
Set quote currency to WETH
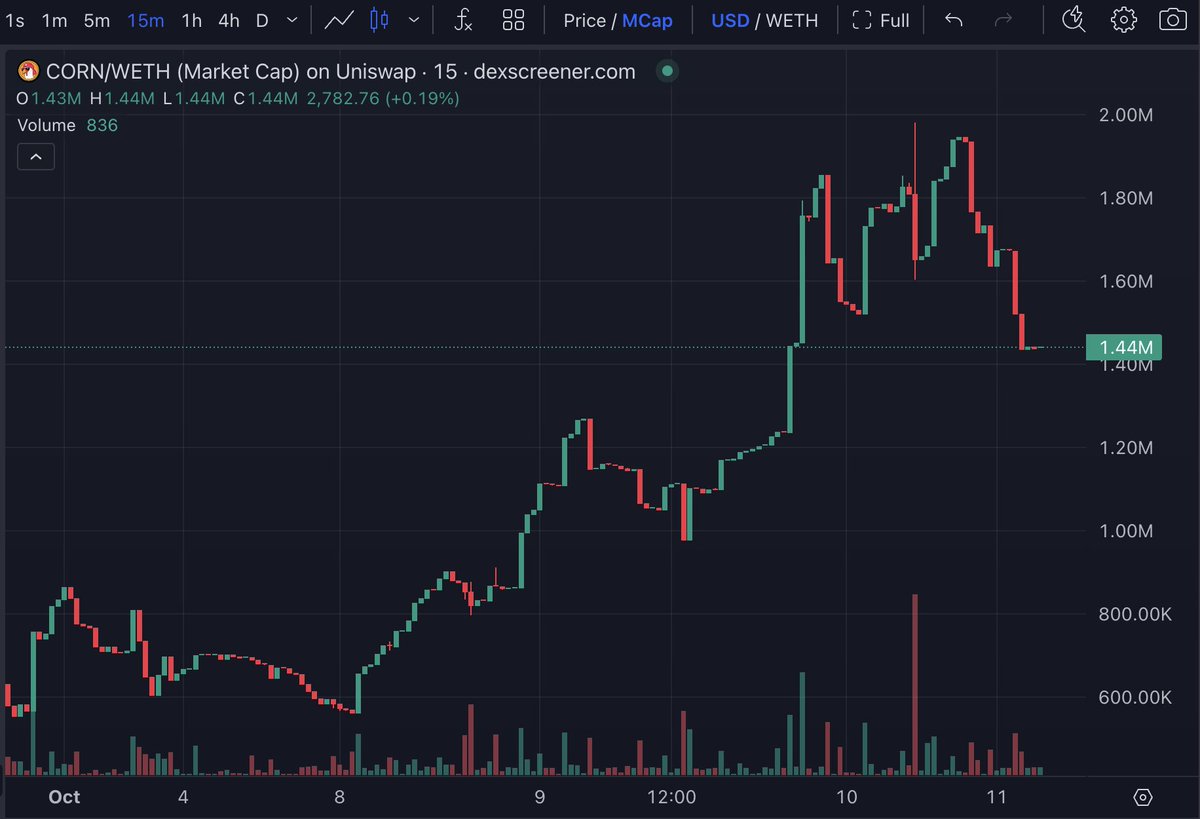pos(793,20)
